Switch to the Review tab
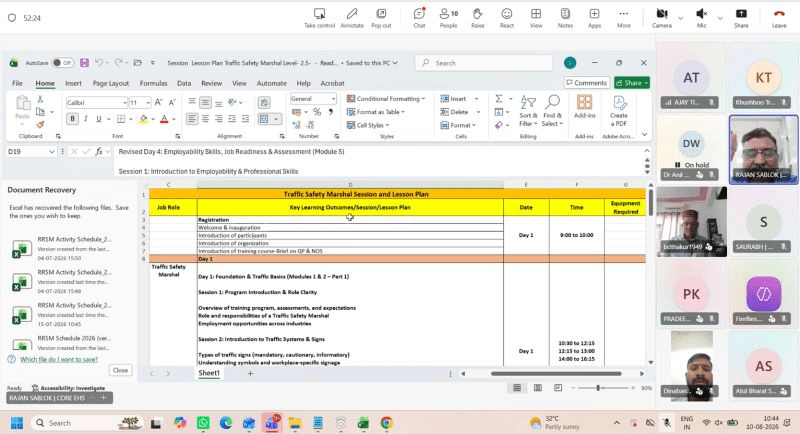Viewport: 800px width, 434px height. pyautogui.click(x=211, y=83)
